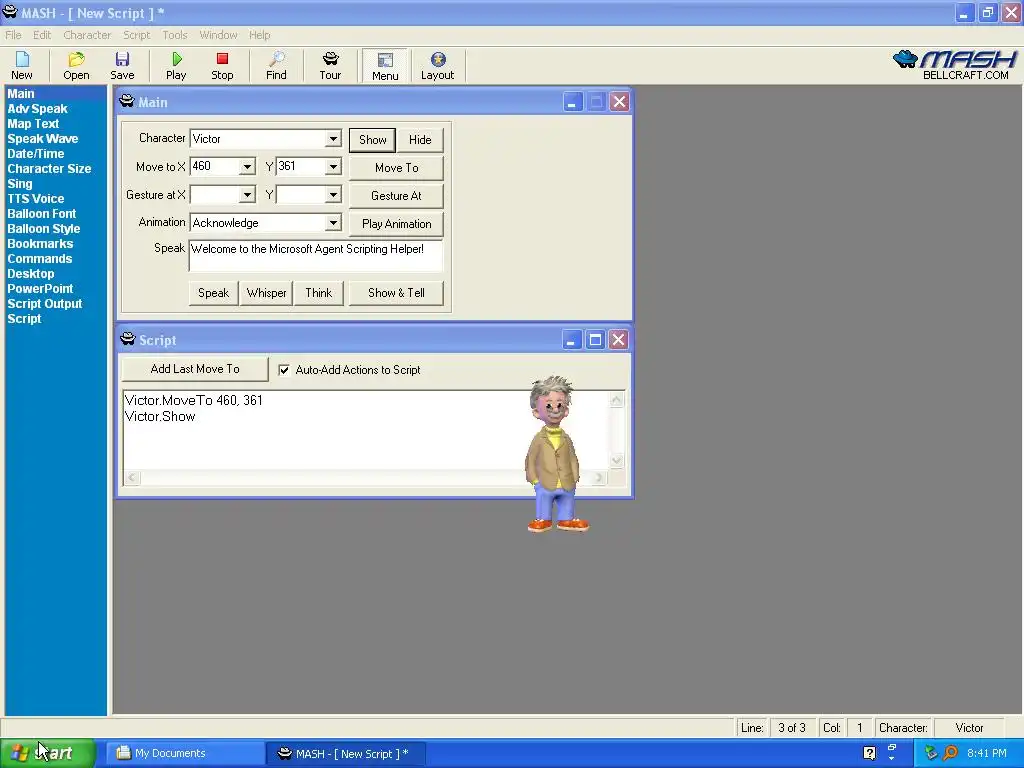Click the Show button for character
This screenshot has width=1024, height=768.
coord(372,140)
